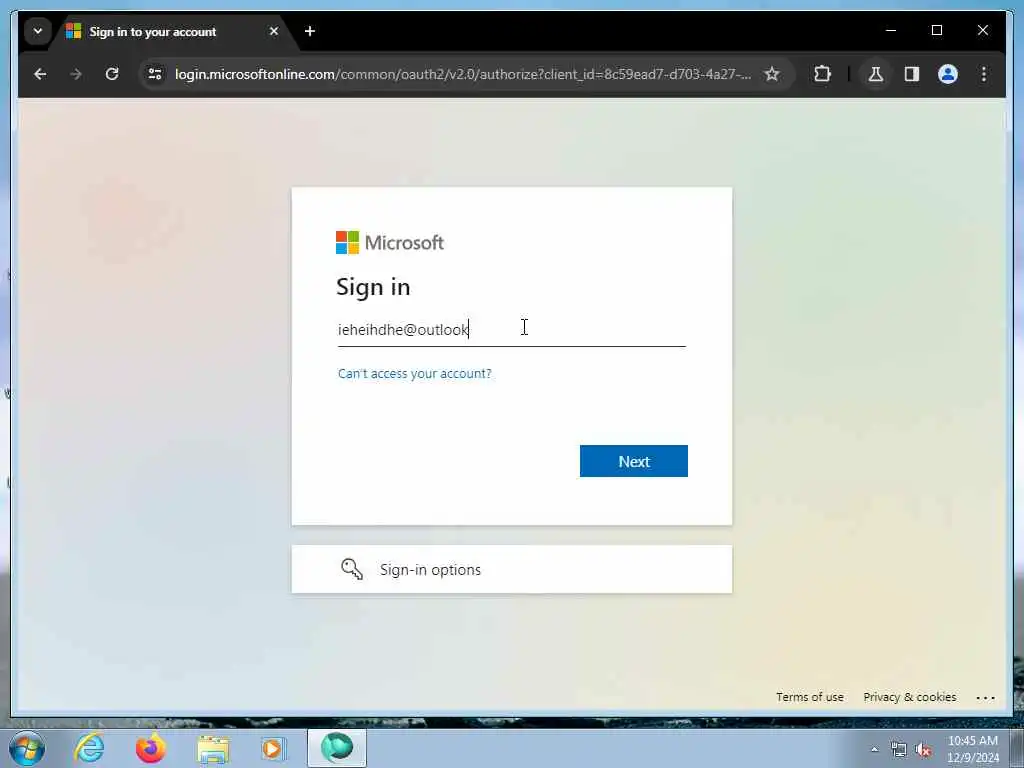Launch Internet Explorer from taskbar
Viewport: 1024px width, 768px height.
click(89, 748)
